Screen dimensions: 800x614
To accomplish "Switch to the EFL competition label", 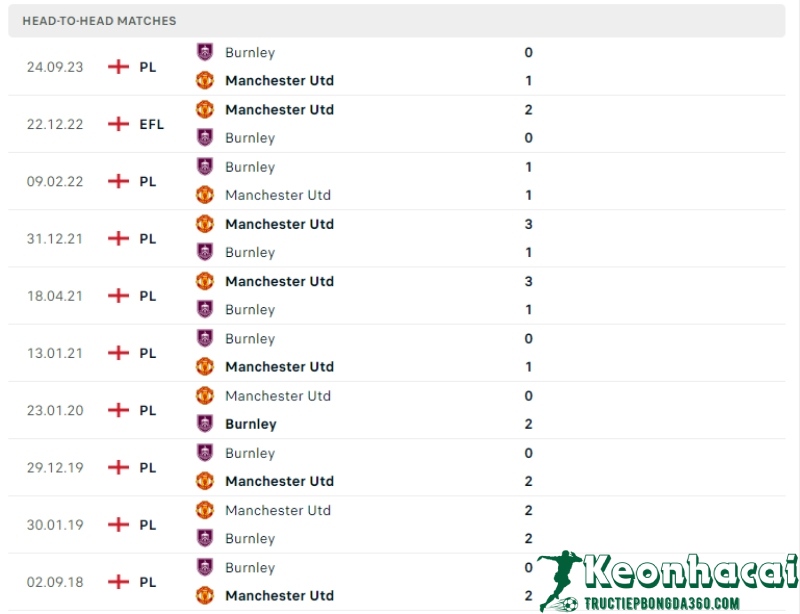I will point(151,124).
